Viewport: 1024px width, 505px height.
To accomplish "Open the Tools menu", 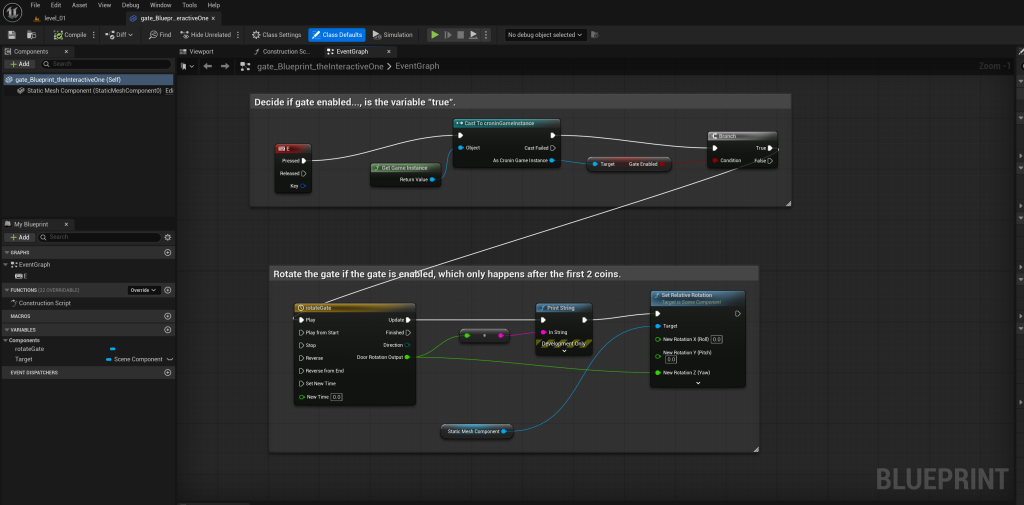I will (x=189, y=5).
